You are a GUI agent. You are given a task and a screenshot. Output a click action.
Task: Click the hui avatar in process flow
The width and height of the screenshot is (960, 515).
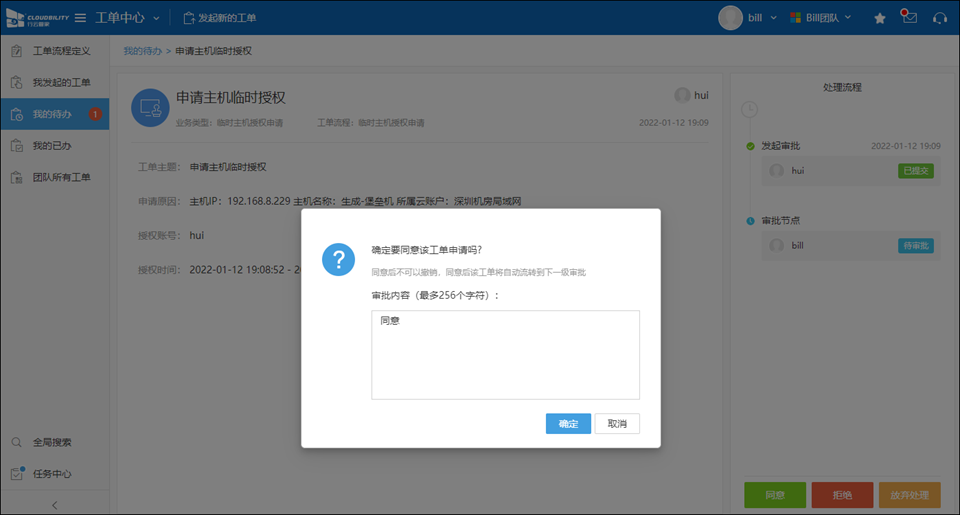tap(776, 171)
